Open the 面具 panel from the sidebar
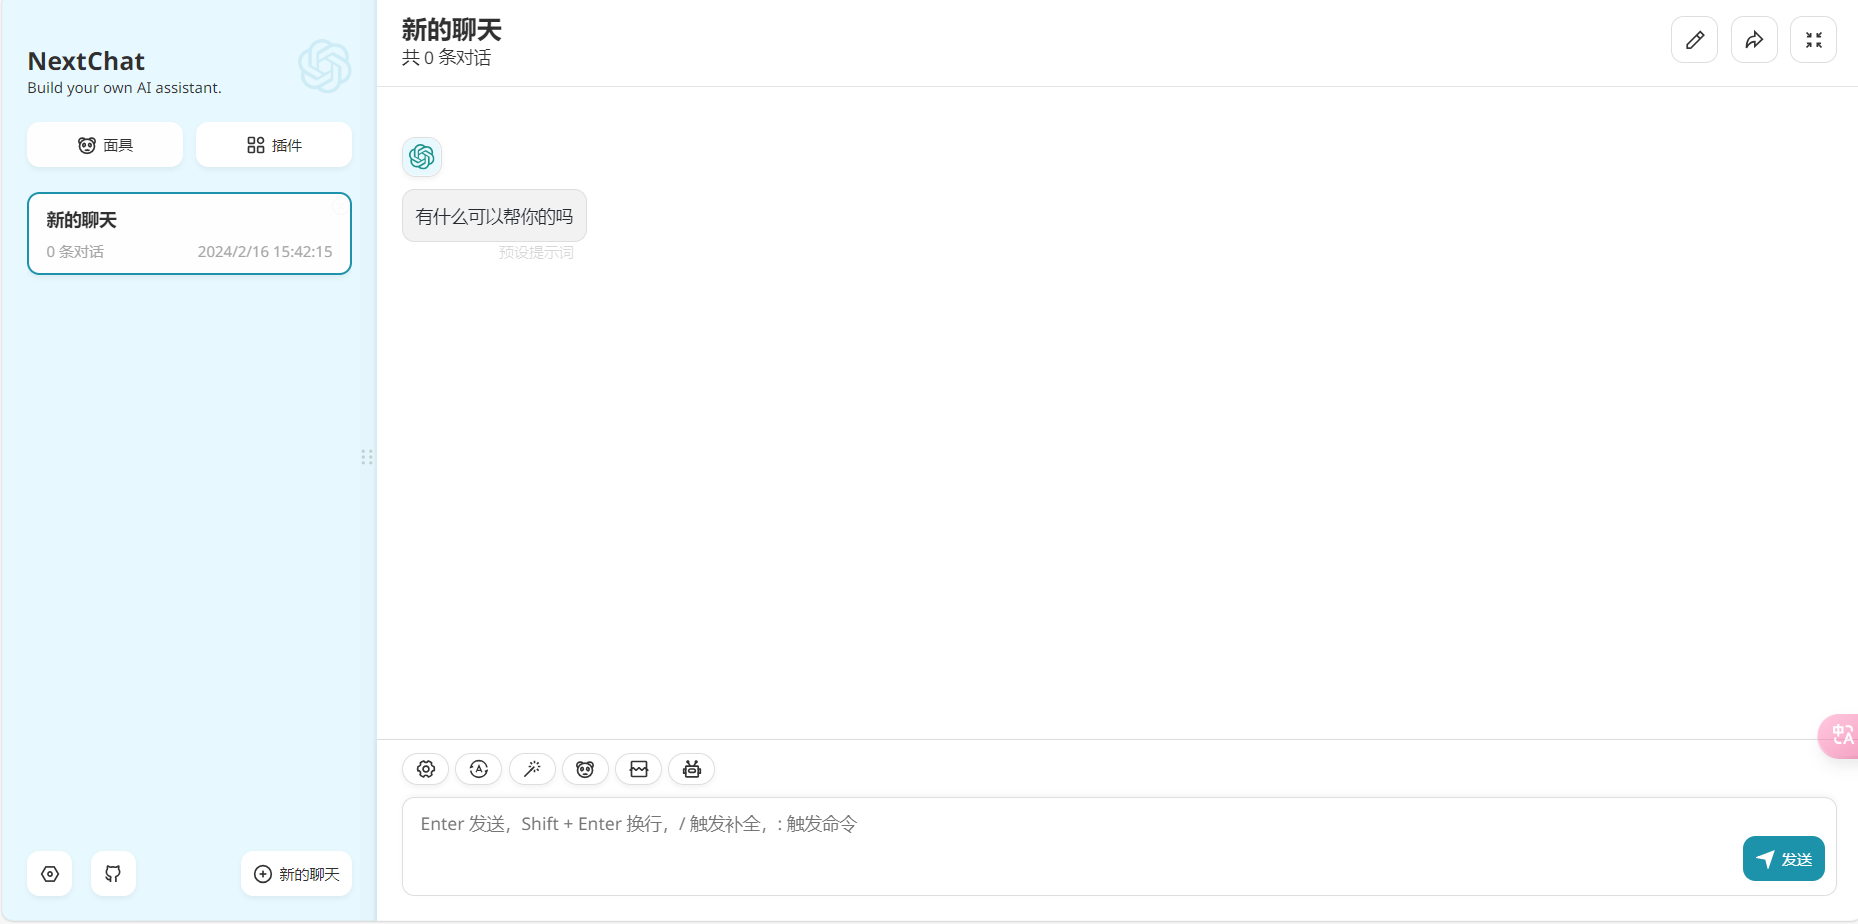 [x=104, y=144]
